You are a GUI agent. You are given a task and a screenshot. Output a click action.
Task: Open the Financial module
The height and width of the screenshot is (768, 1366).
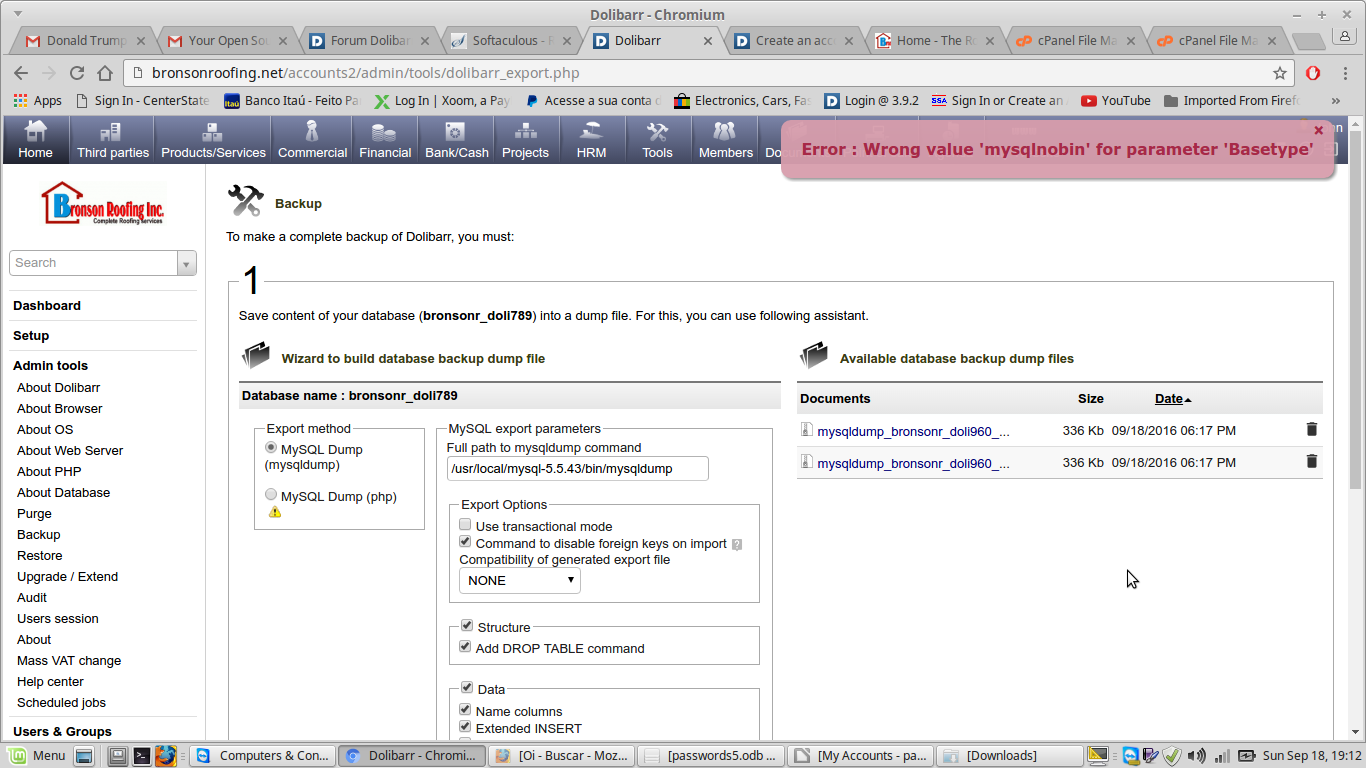pyautogui.click(x=385, y=140)
